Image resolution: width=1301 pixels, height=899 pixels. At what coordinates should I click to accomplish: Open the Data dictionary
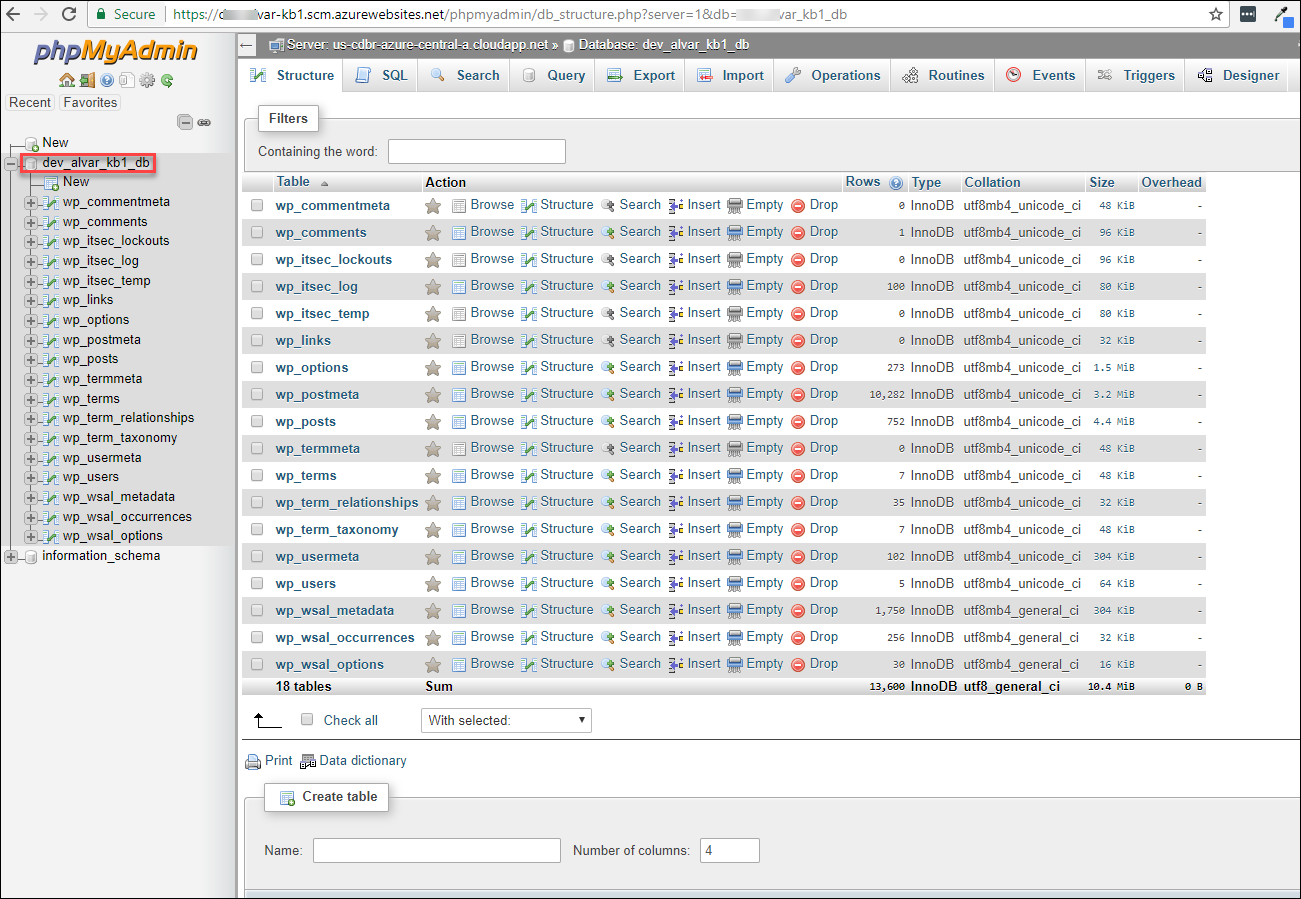(353, 761)
